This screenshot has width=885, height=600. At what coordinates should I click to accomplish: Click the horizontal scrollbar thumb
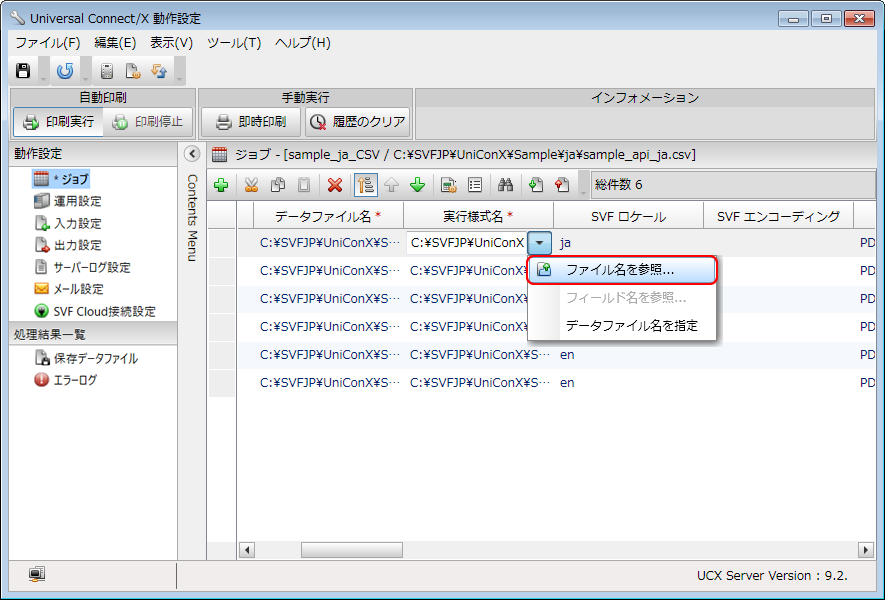pos(352,550)
